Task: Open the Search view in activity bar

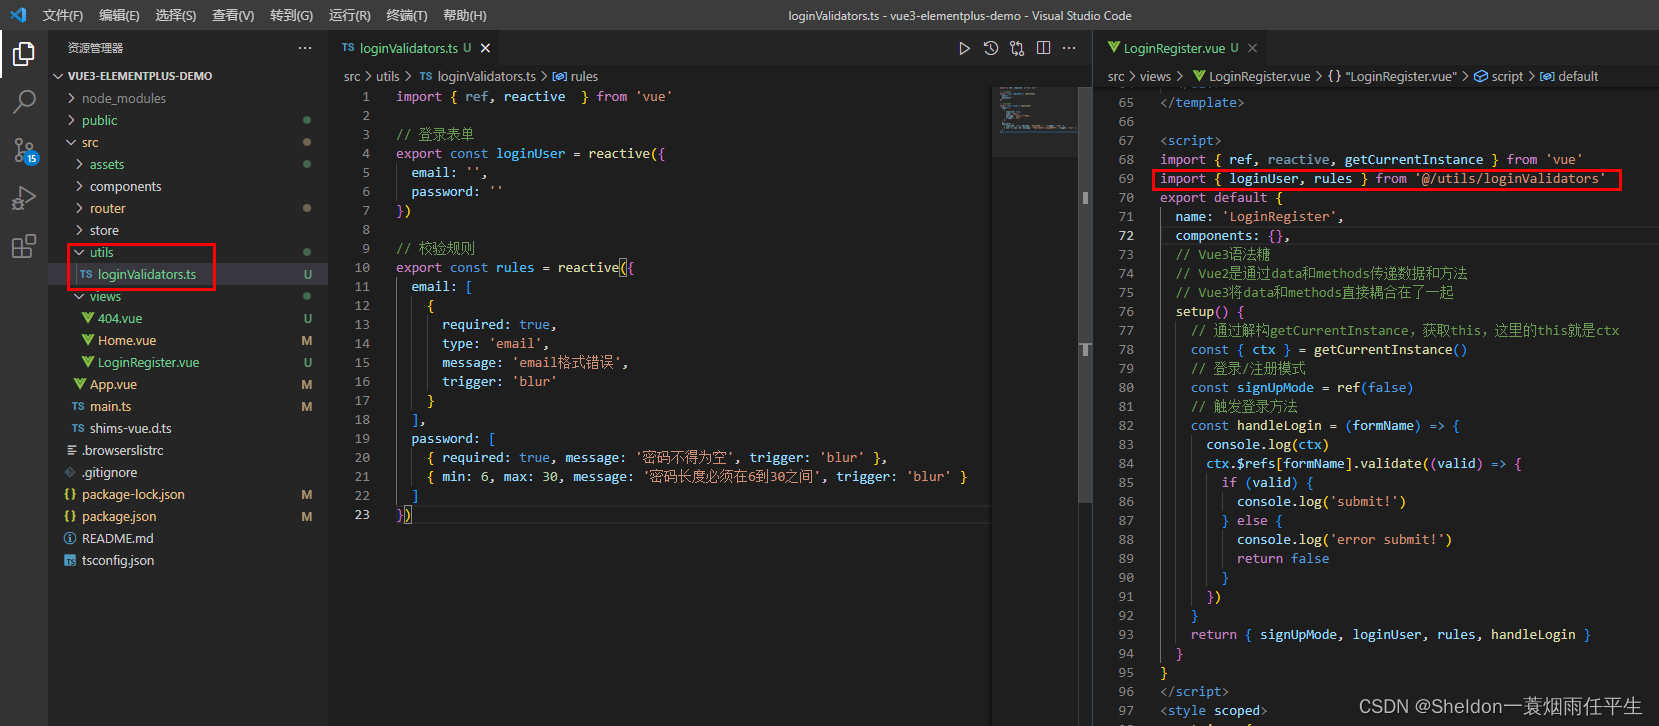Action: coord(24,101)
